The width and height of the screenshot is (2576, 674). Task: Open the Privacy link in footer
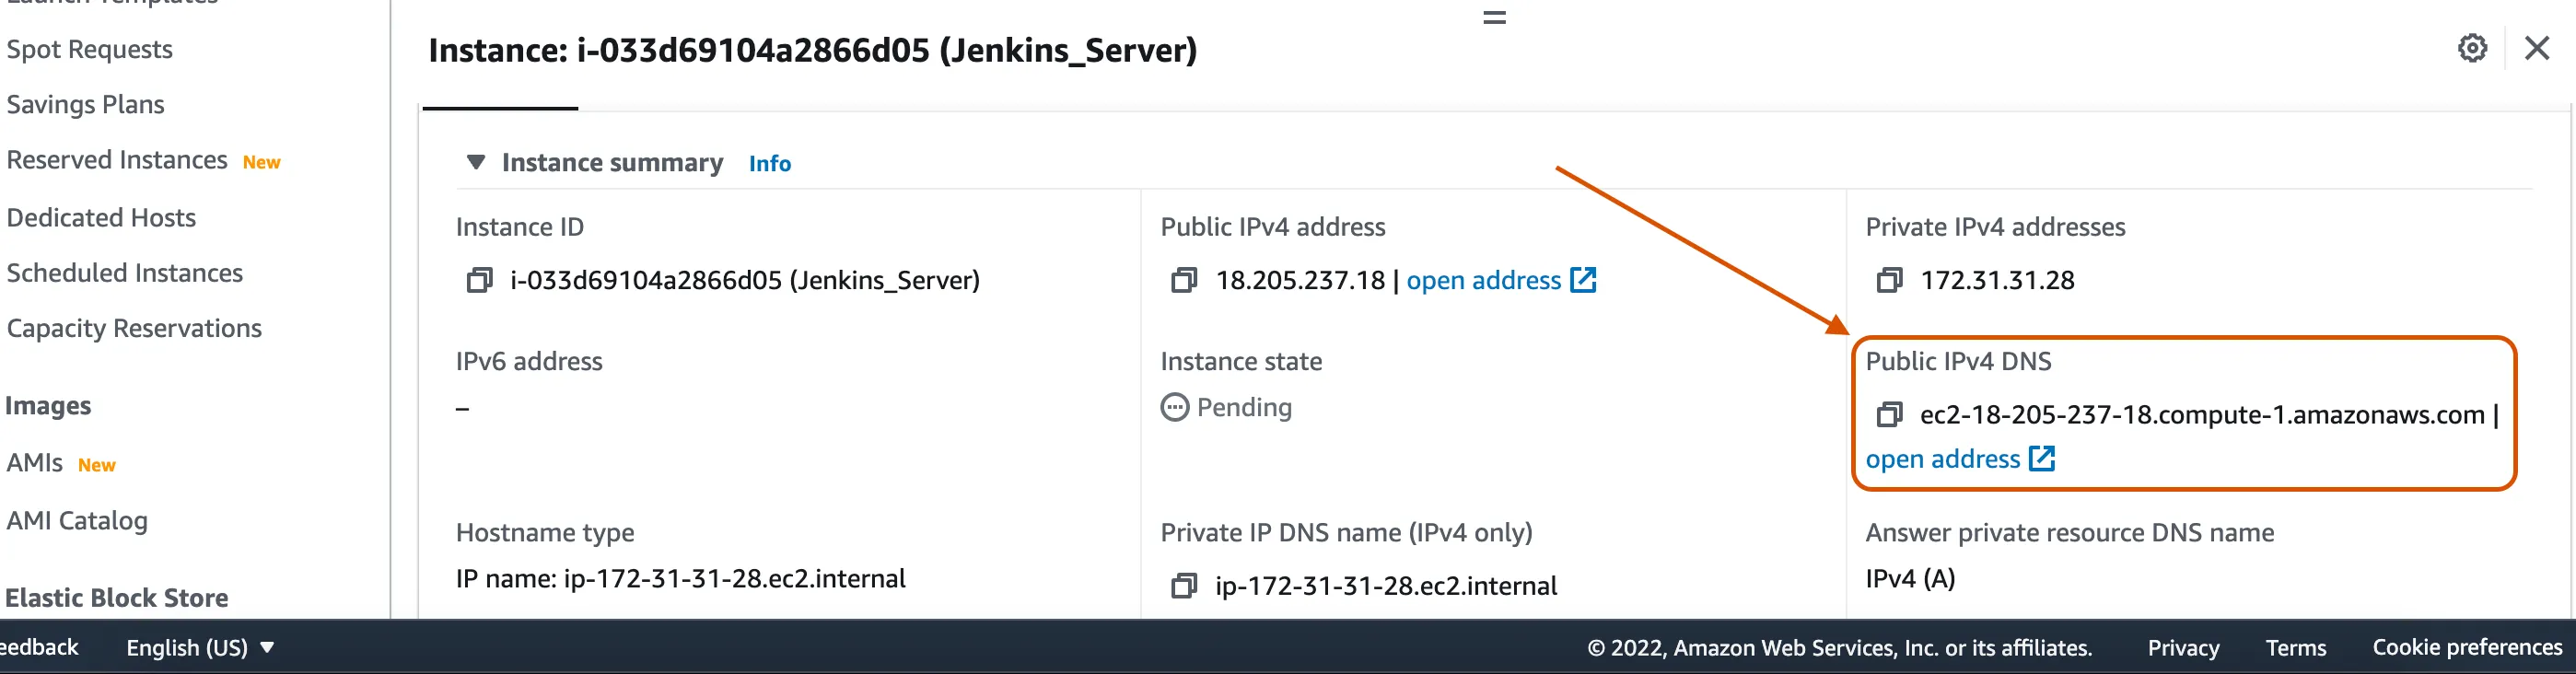pos(2183,648)
